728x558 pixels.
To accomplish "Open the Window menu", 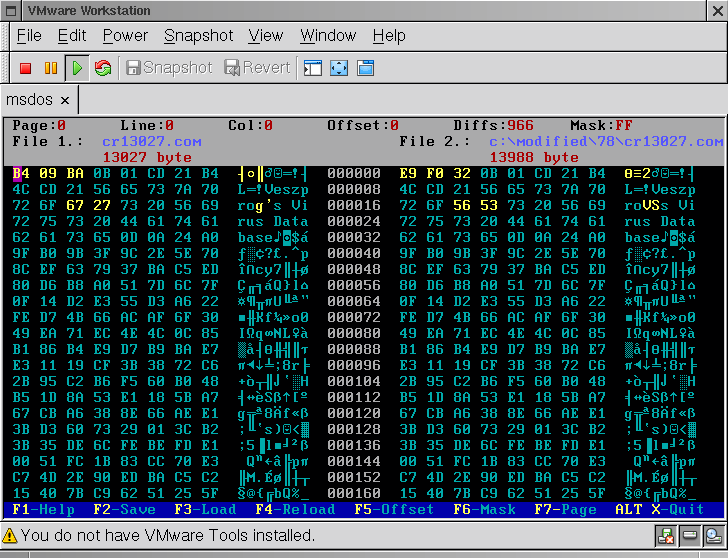I will click(328, 36).
